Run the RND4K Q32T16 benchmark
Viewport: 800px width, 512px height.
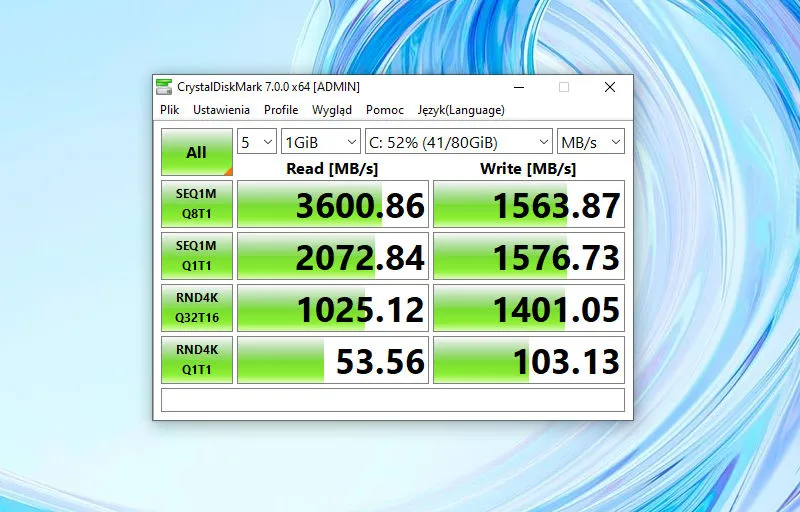[x=197, y=308]
